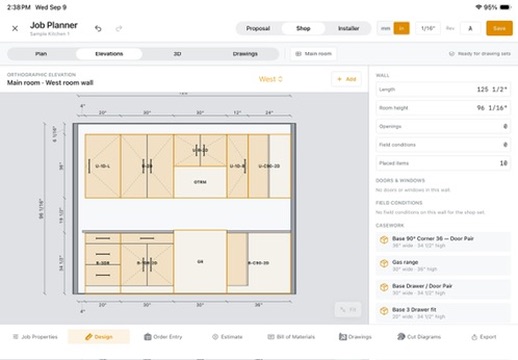The height and width of the screenshot is (360, 518).
Task: Open Job Properties
Action: pos(35,337)
